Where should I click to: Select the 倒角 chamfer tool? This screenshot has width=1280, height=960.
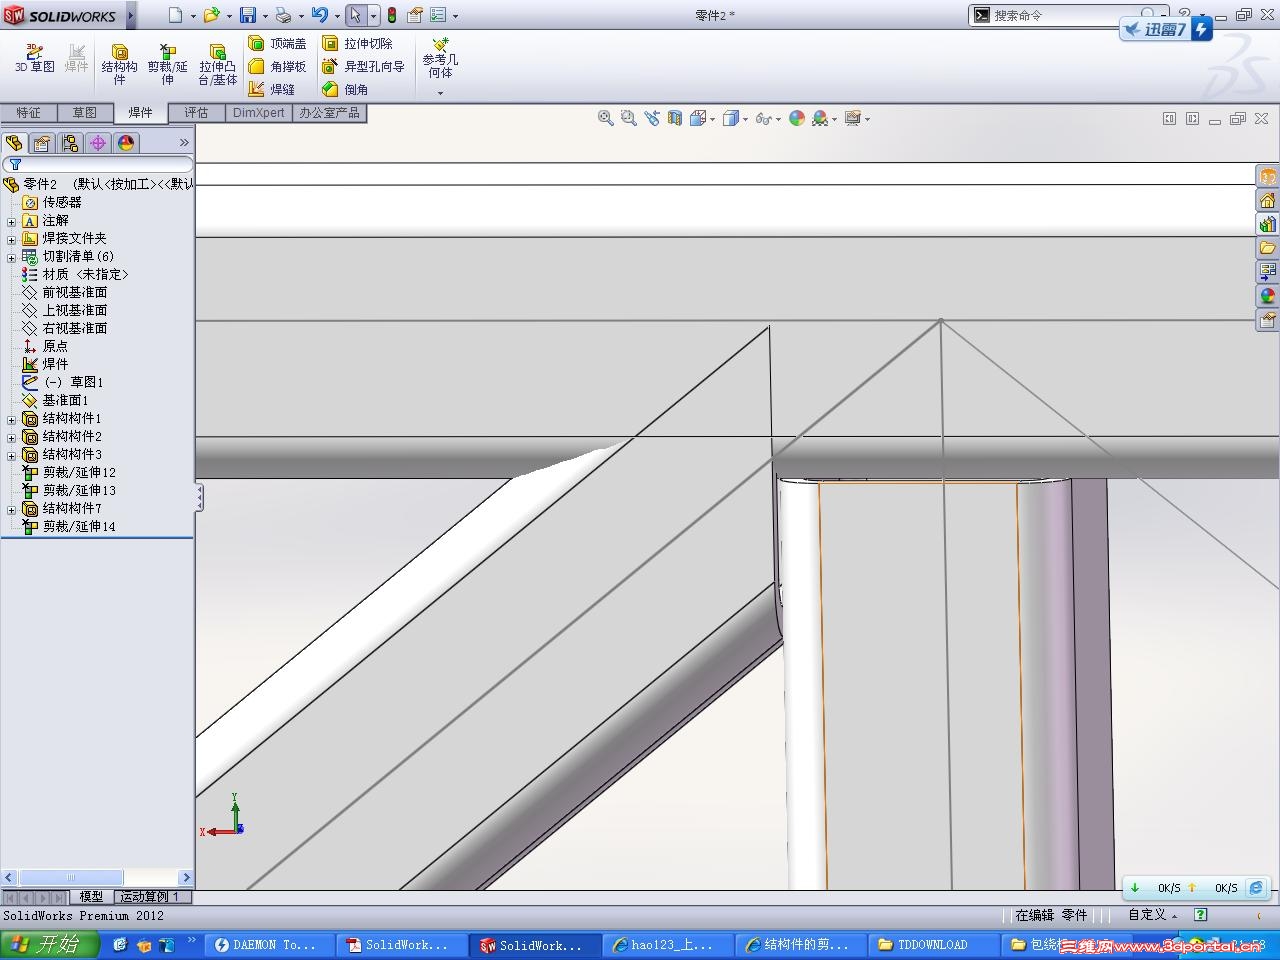click(x=345, y=89)
